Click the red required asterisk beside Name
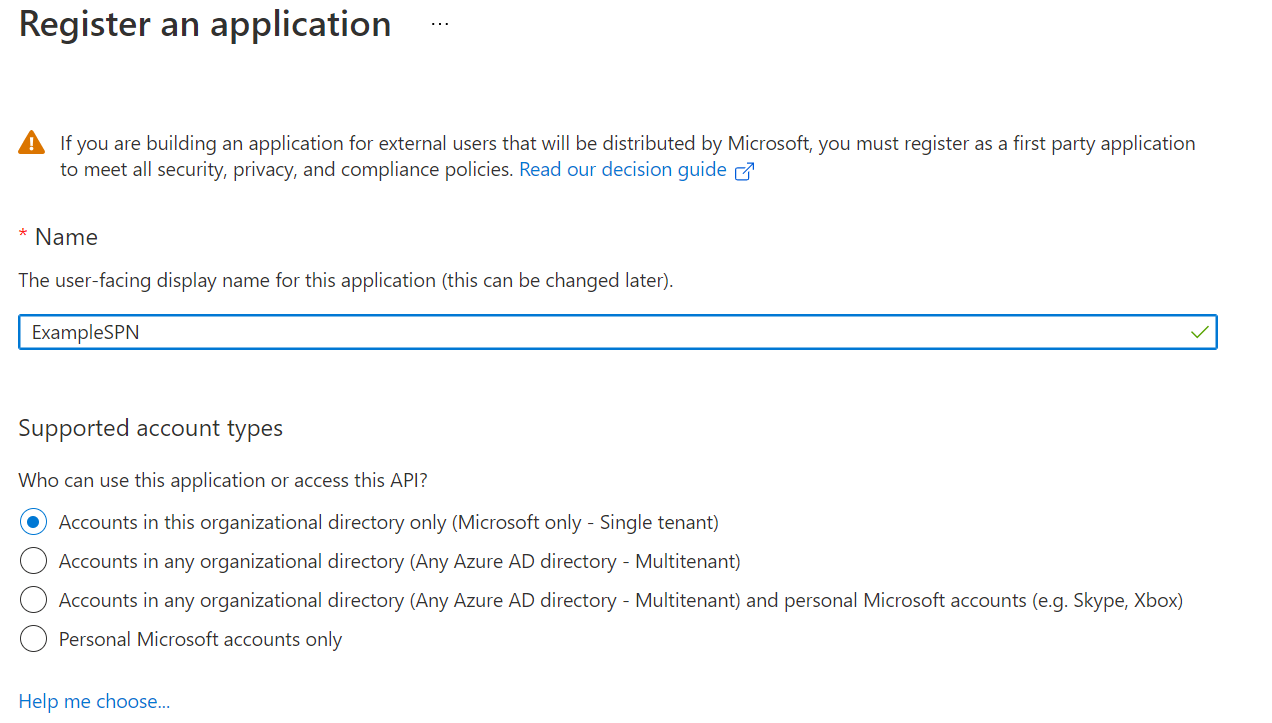Screen dimensions: 1272x723 click(23, 235)
